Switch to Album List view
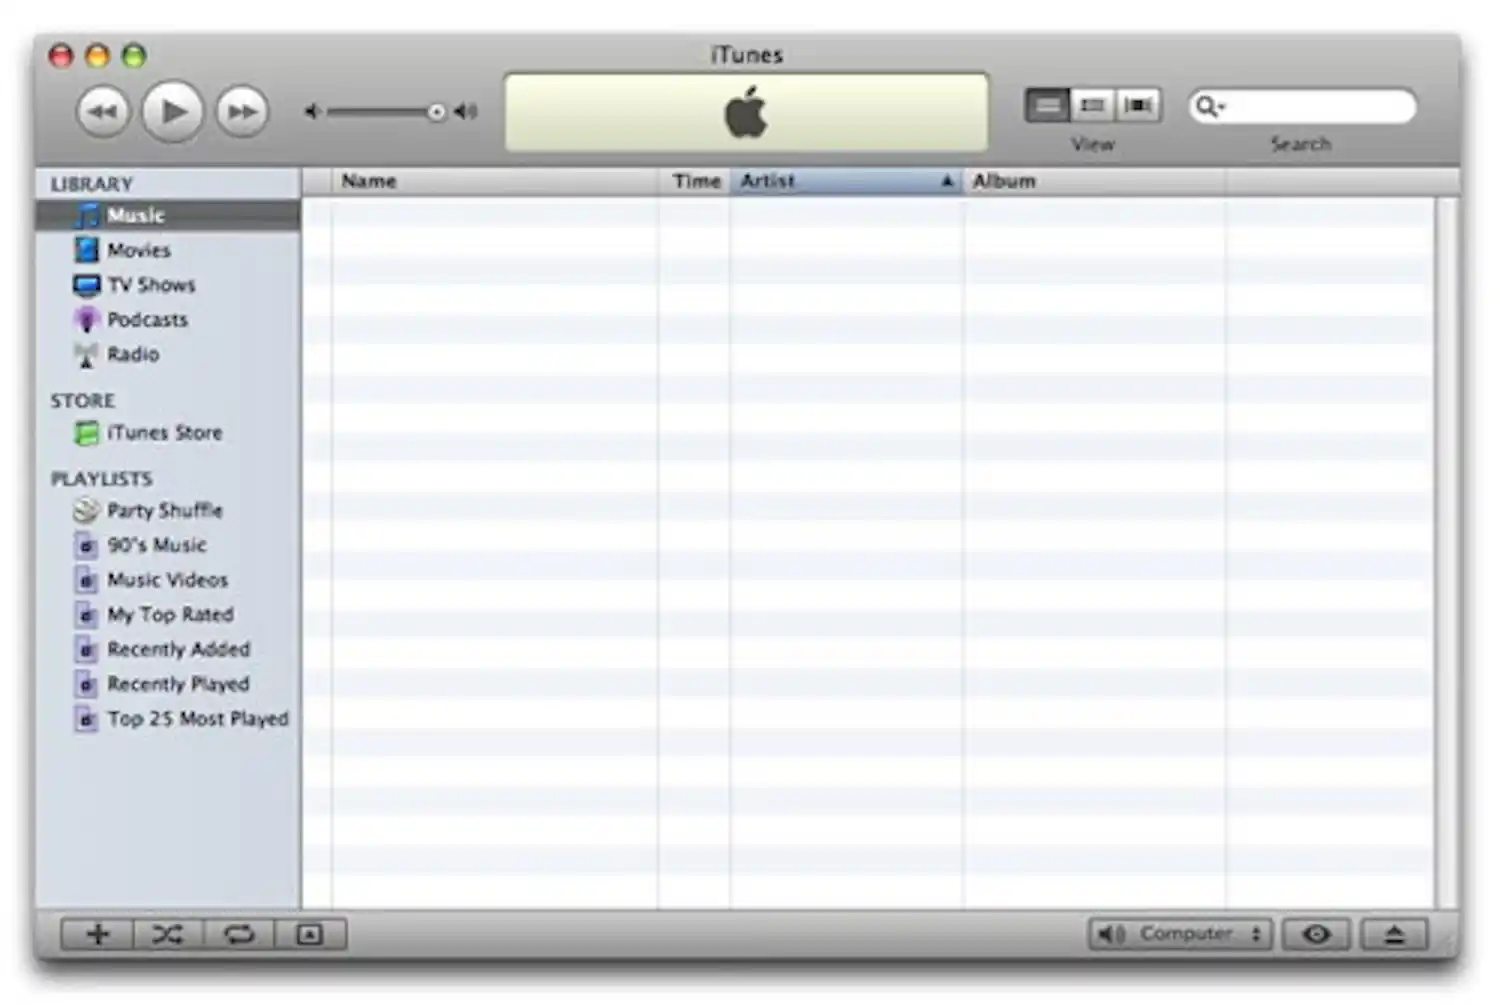Image resolution: width=1500 pixels, height=1005 pixels. click(1092, 105)
